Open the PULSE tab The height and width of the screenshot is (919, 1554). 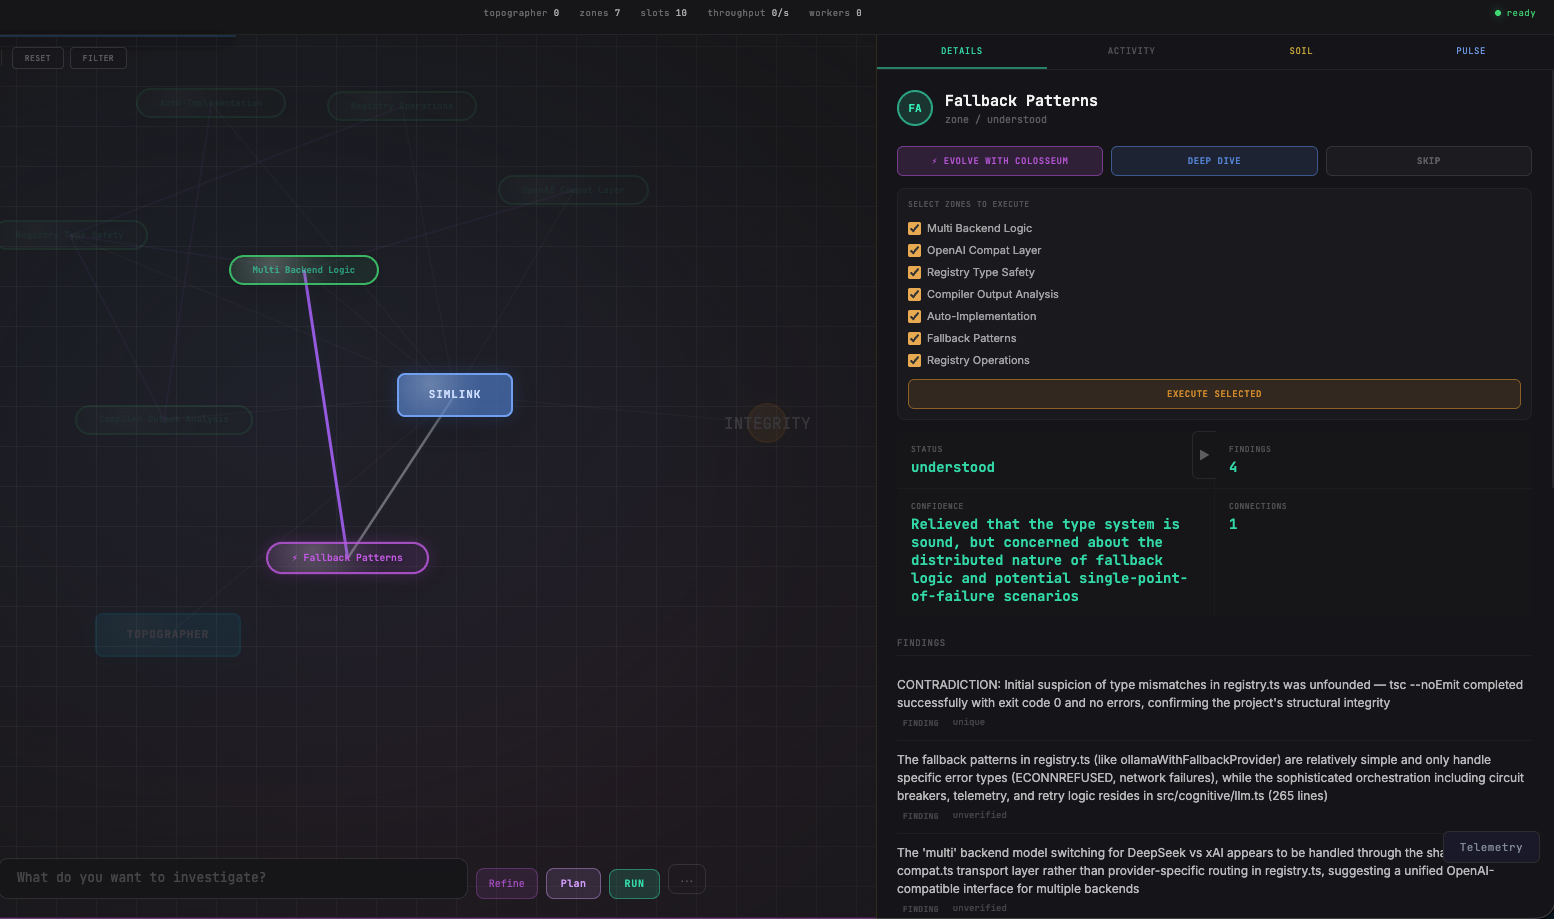pyautogui.click(x=1470, y=50)
